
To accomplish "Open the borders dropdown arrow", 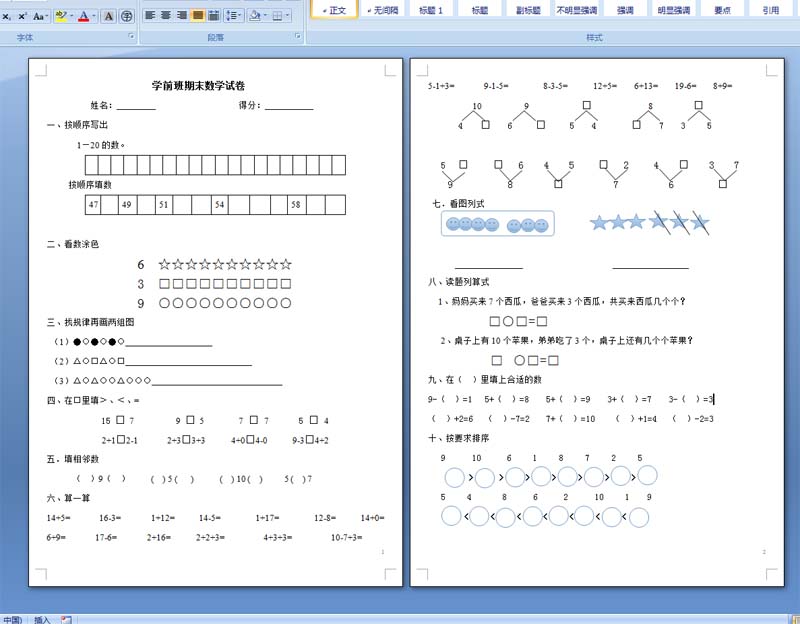I will [288, 15].
